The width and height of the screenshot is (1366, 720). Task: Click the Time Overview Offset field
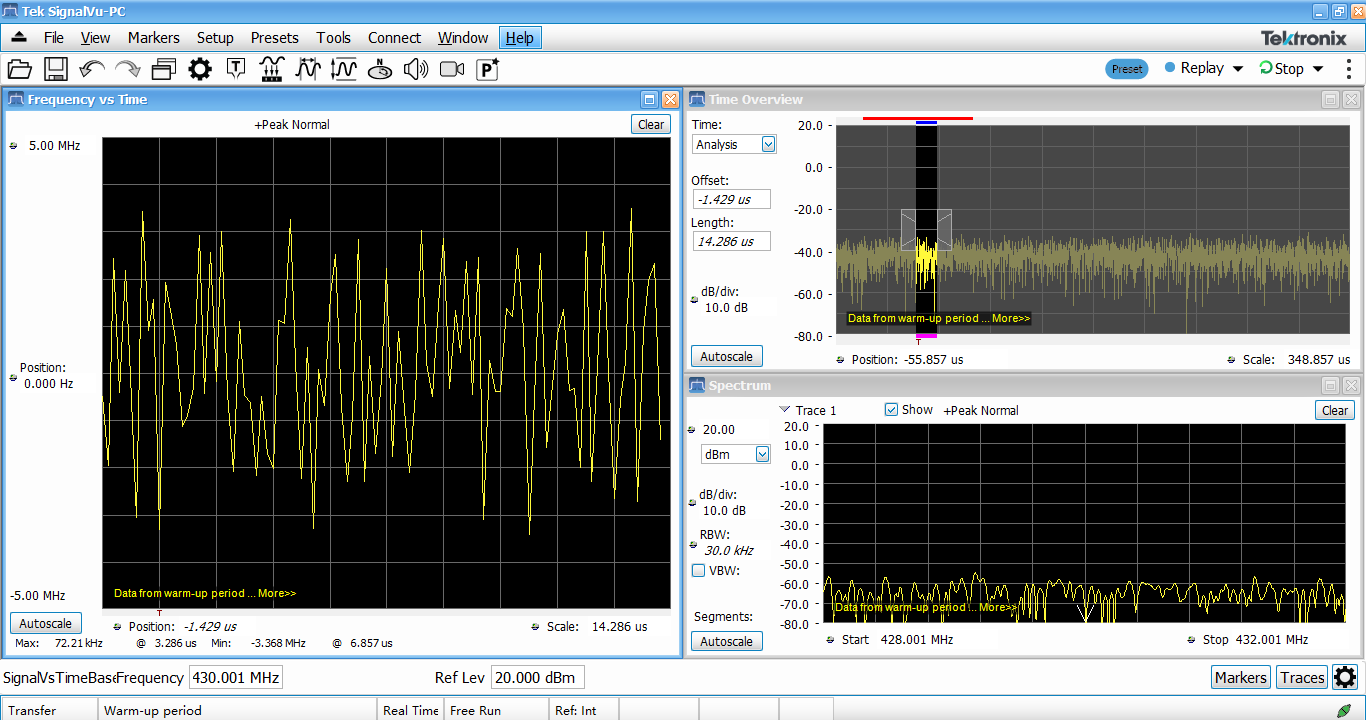click(x=732, y=199)
